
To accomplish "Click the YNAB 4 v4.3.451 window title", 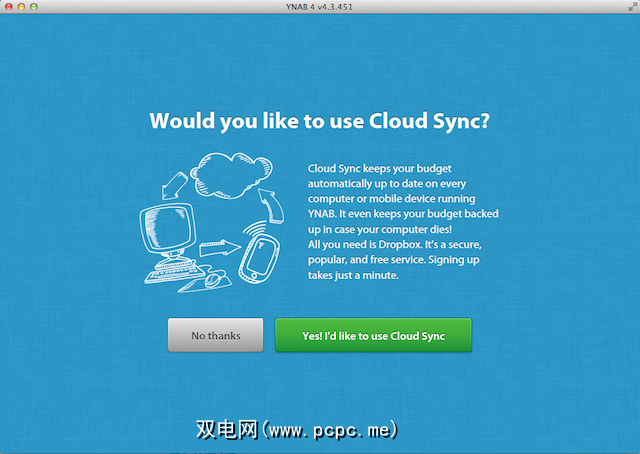I will click(319, 7).
